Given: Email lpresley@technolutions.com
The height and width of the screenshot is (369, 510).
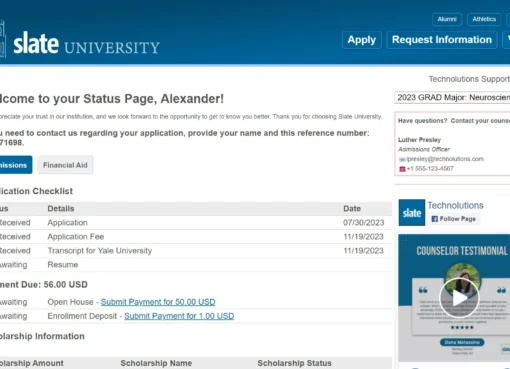Looking at the screenshot, I should point(445,159).
